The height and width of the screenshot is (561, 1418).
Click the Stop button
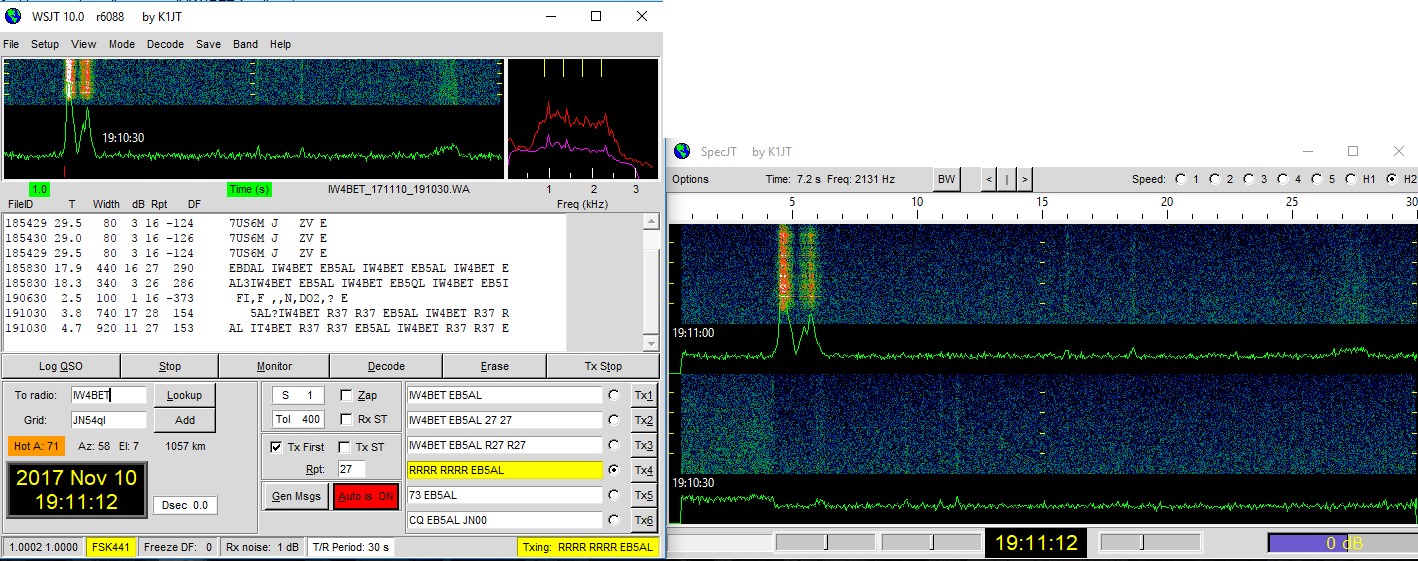coord(170,366)
